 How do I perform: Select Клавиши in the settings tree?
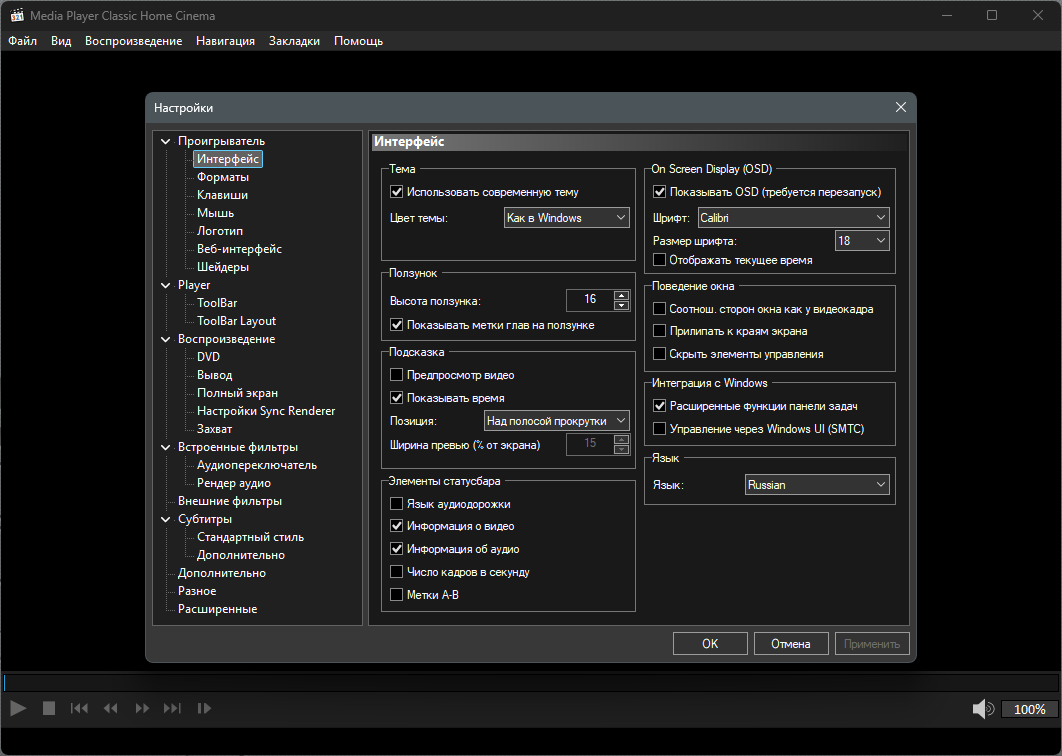[x=222, y=195]
